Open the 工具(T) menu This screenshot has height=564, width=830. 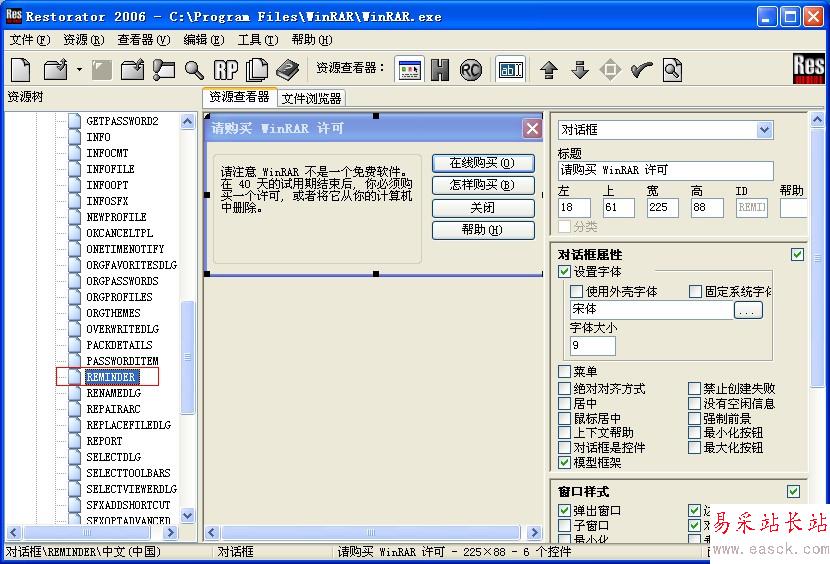(258, 40)
